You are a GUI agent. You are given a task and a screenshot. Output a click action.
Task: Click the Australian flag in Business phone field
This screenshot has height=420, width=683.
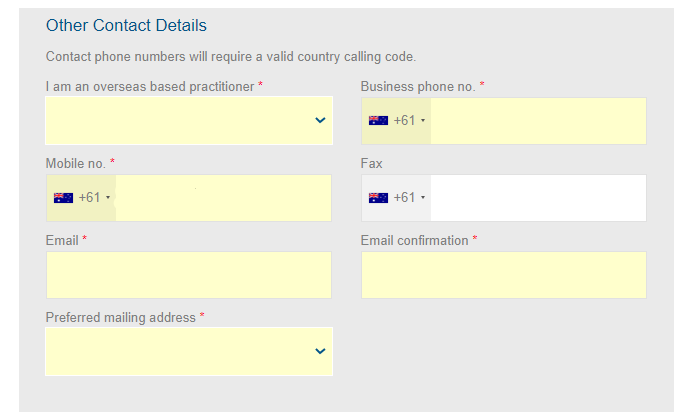tap(378, 120)
